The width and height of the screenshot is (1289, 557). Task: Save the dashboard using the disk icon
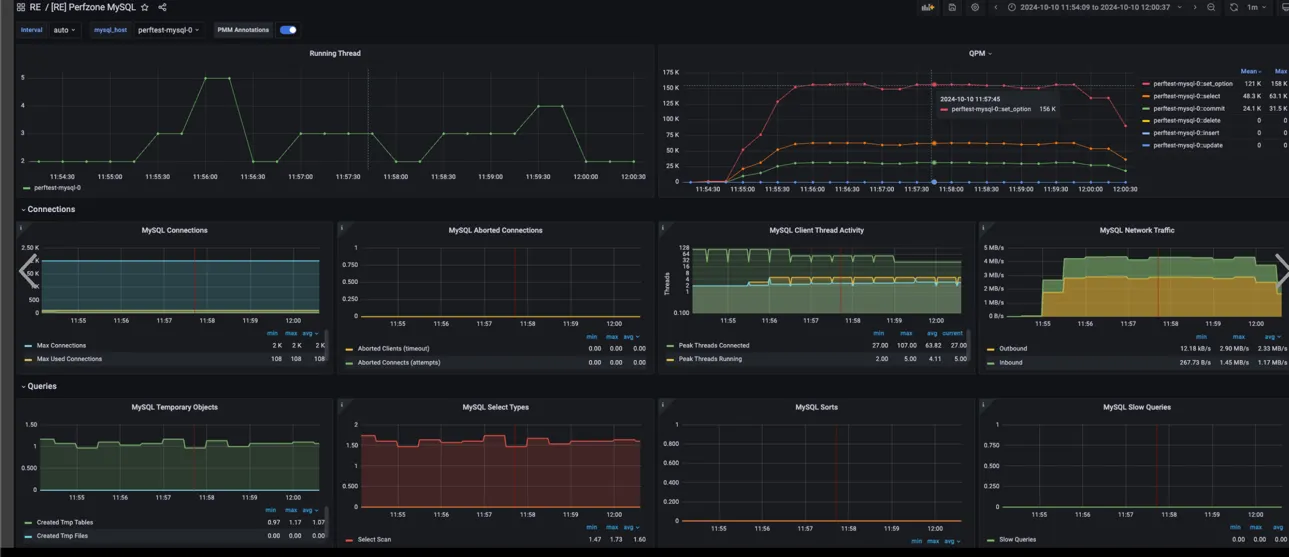click(952, 7)
